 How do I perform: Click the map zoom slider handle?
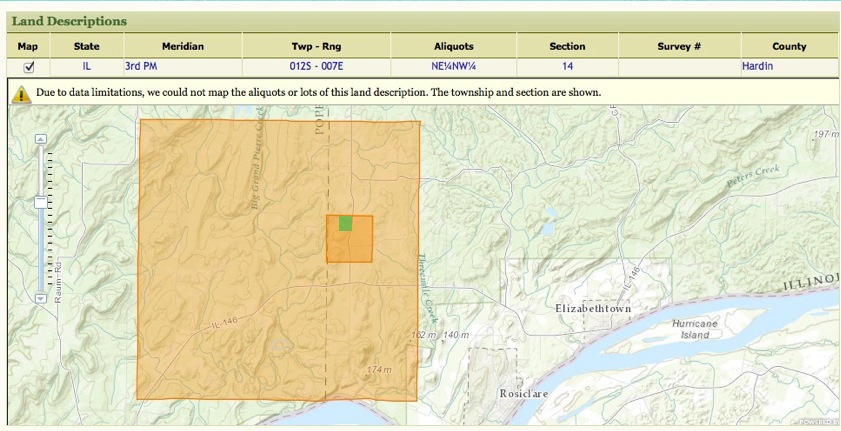41,202
